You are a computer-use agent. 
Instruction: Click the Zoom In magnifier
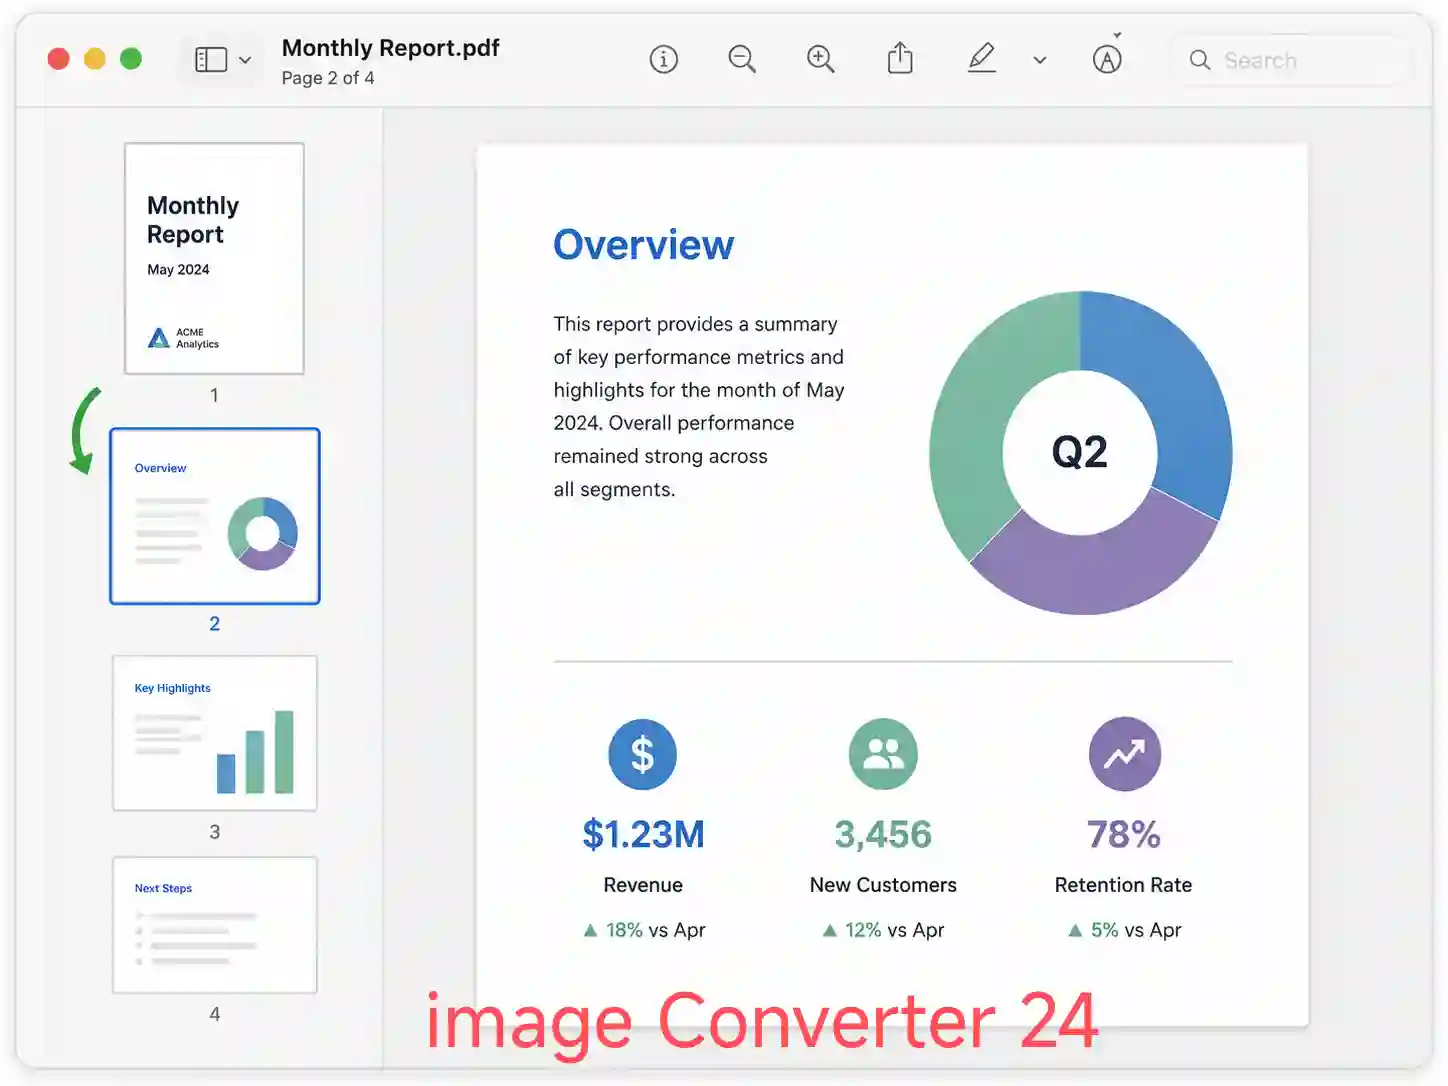[x=821, y=59]
